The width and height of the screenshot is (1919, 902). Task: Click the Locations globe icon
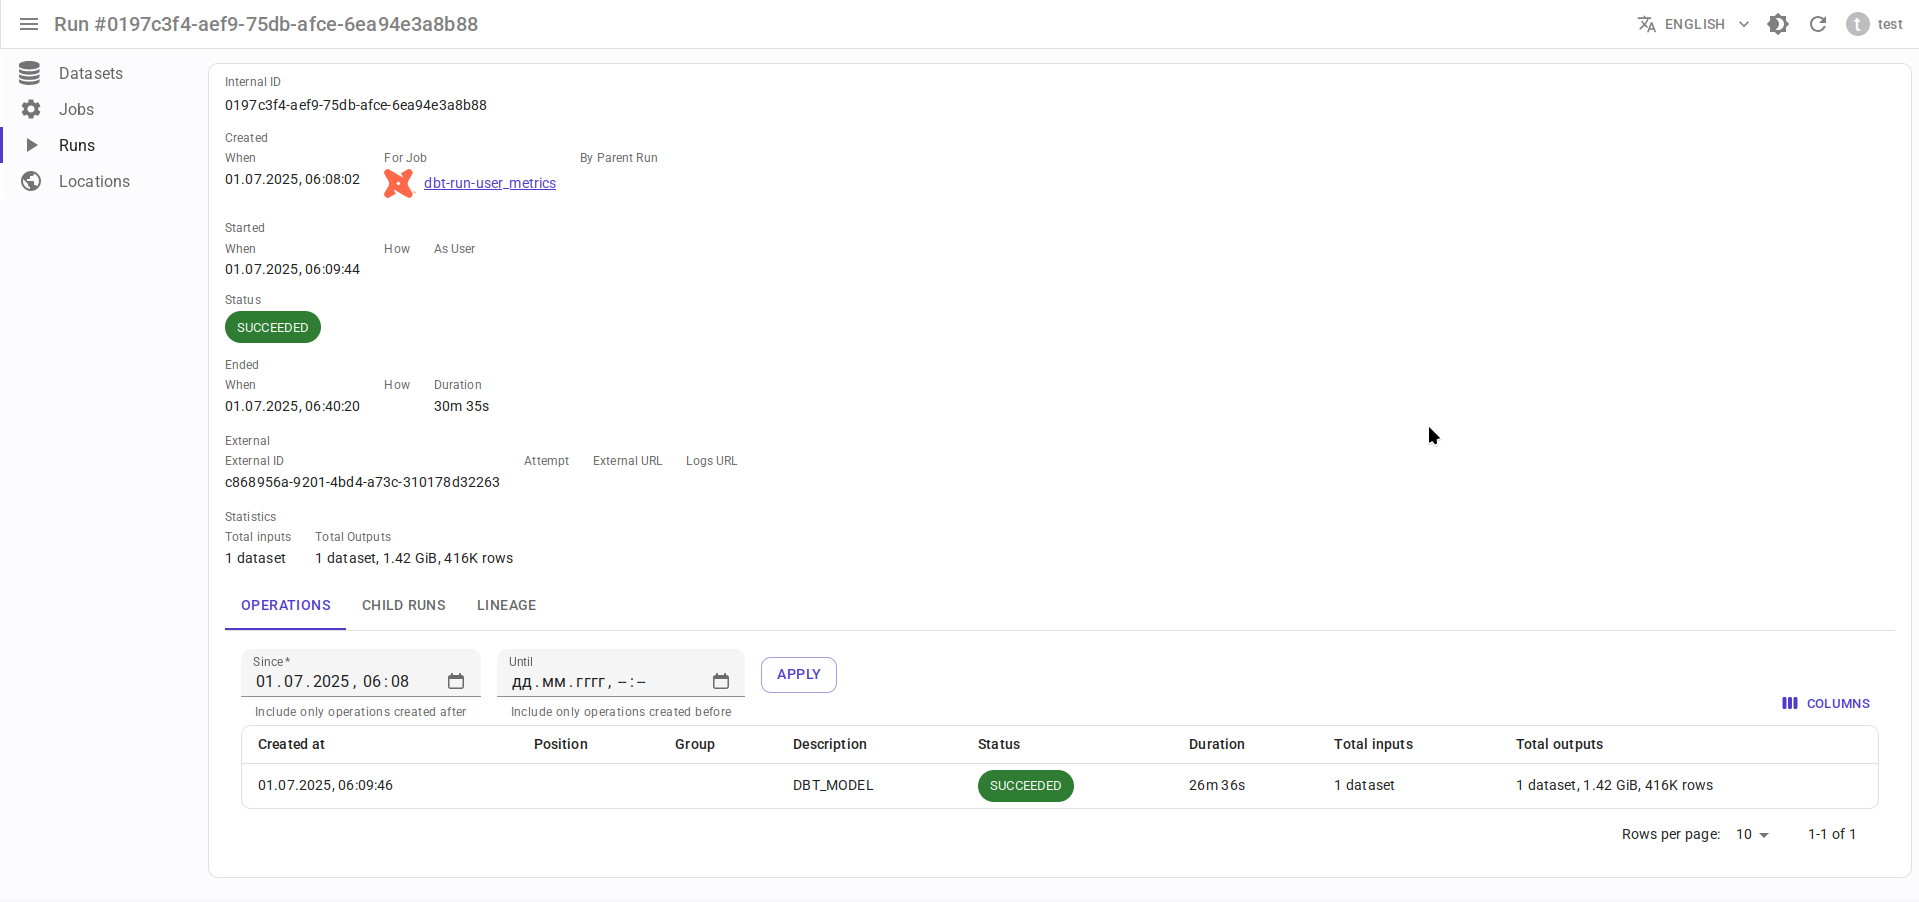31,181
